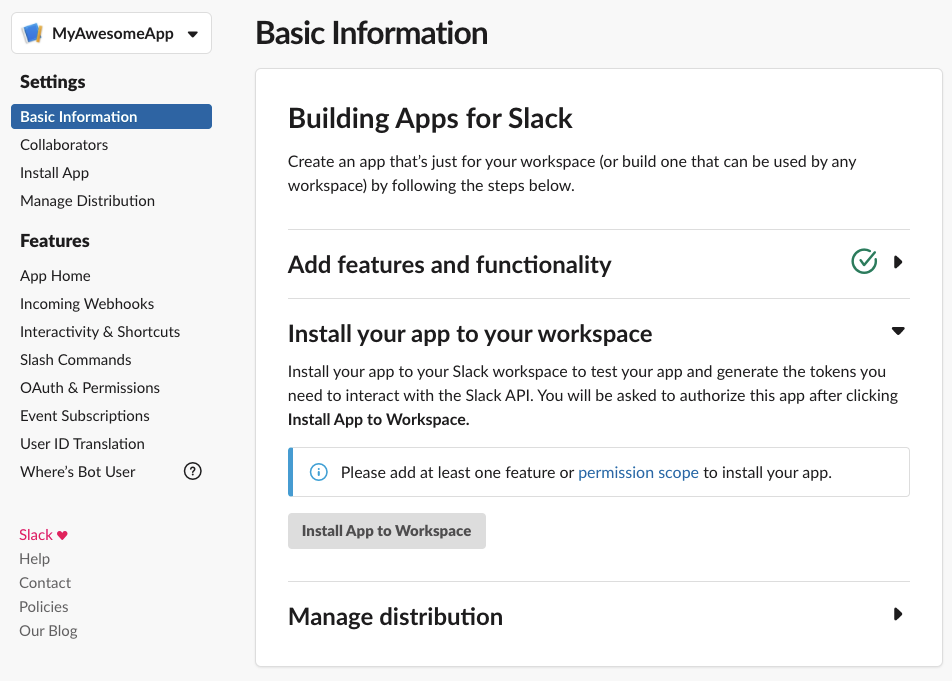This screenshot has width=952, height=681.
Task: Open the MyAwesomeApp app switcher dropdown
Action: (192, 34)
